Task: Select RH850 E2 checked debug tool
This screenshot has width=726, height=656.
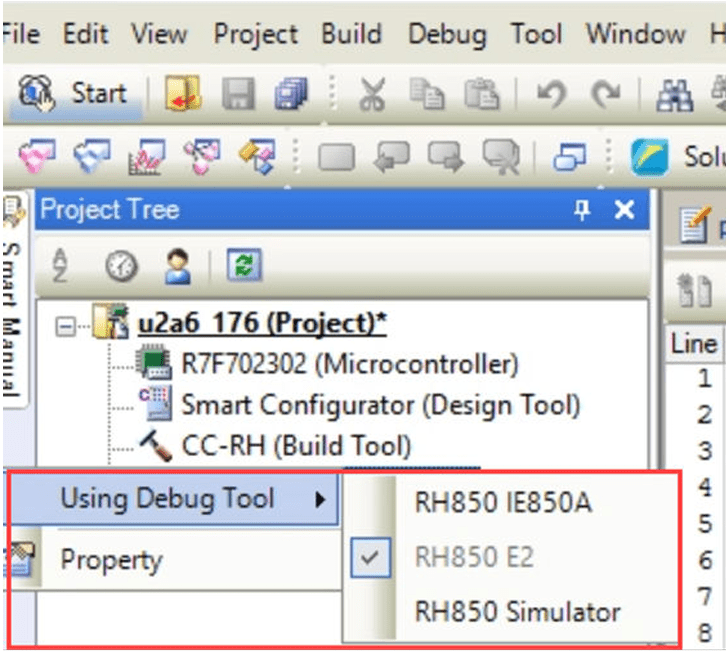Action: [476, 557]
